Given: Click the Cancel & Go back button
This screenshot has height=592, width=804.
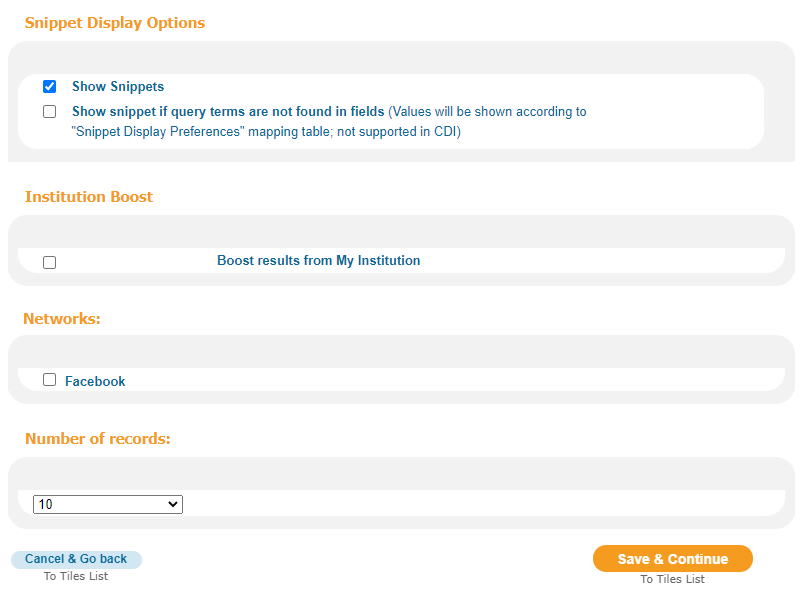Looking at the screenshot, I should pos(76,559).
